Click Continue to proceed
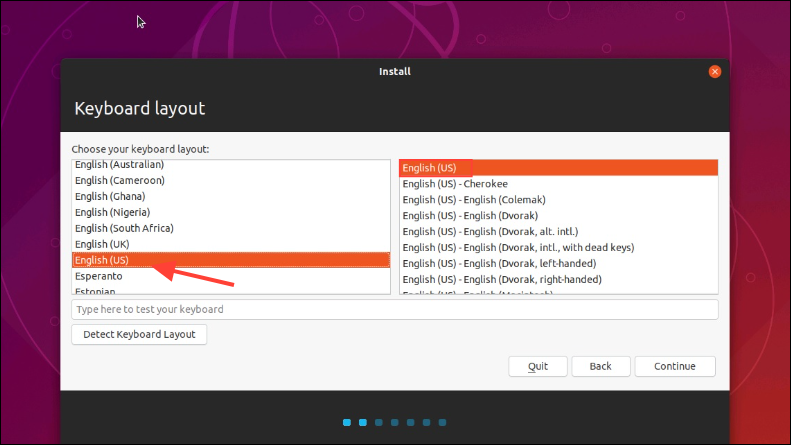This screenshot has height=445, width=791. pos(675,366)
